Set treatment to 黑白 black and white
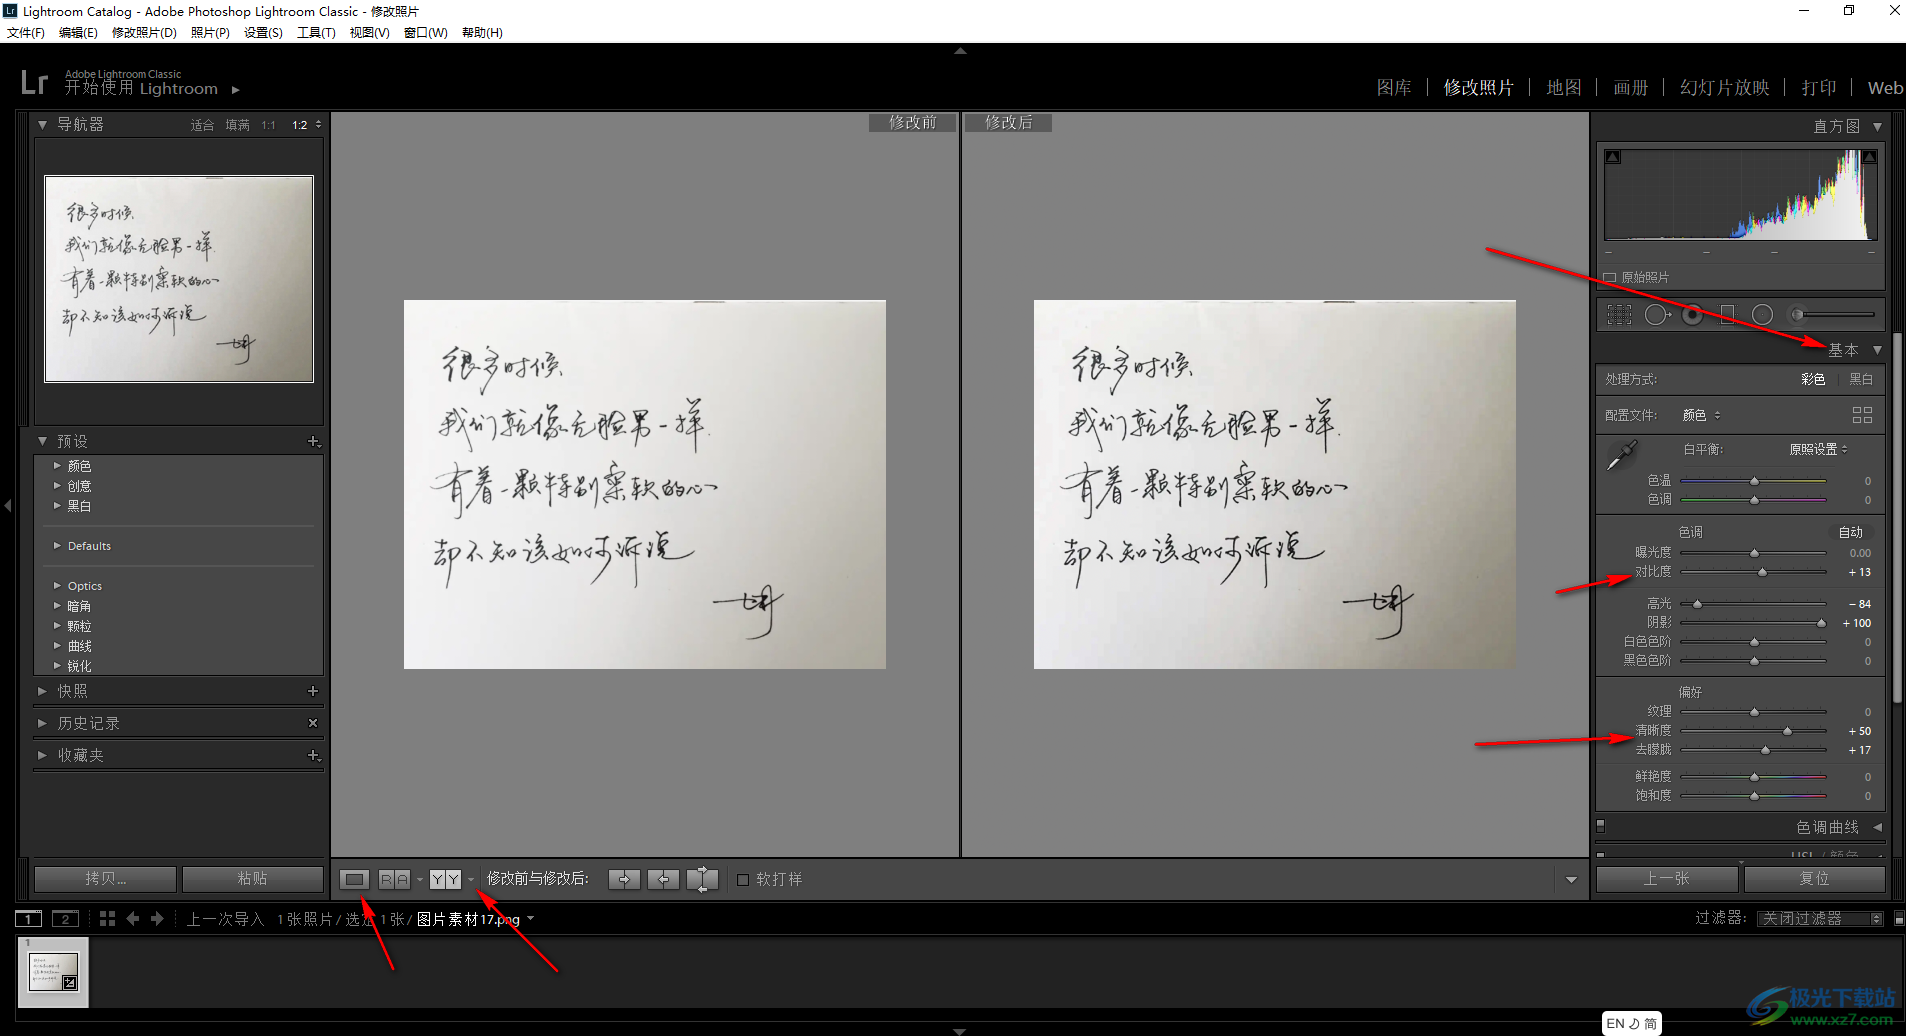 1861,379
